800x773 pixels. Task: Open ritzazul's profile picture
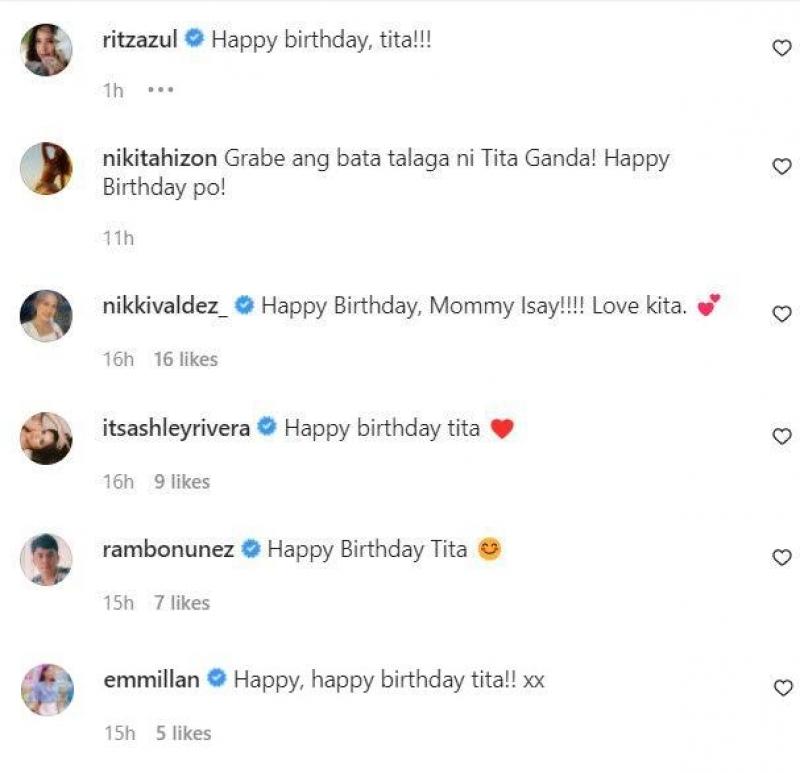click(x=46, y=50)
